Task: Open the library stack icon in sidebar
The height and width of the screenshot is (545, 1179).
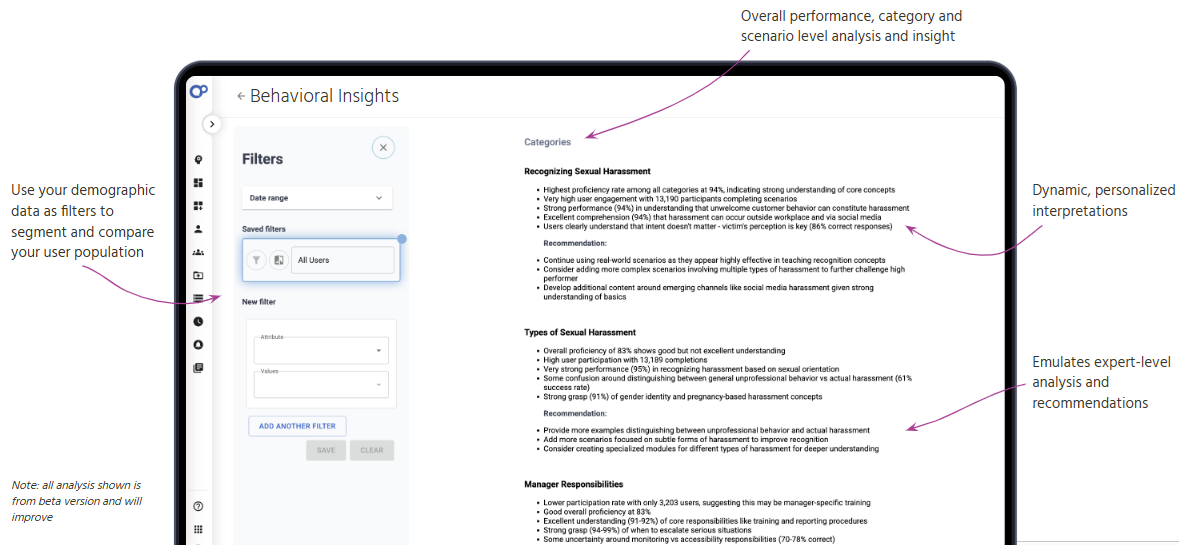Action: point(199,368)
